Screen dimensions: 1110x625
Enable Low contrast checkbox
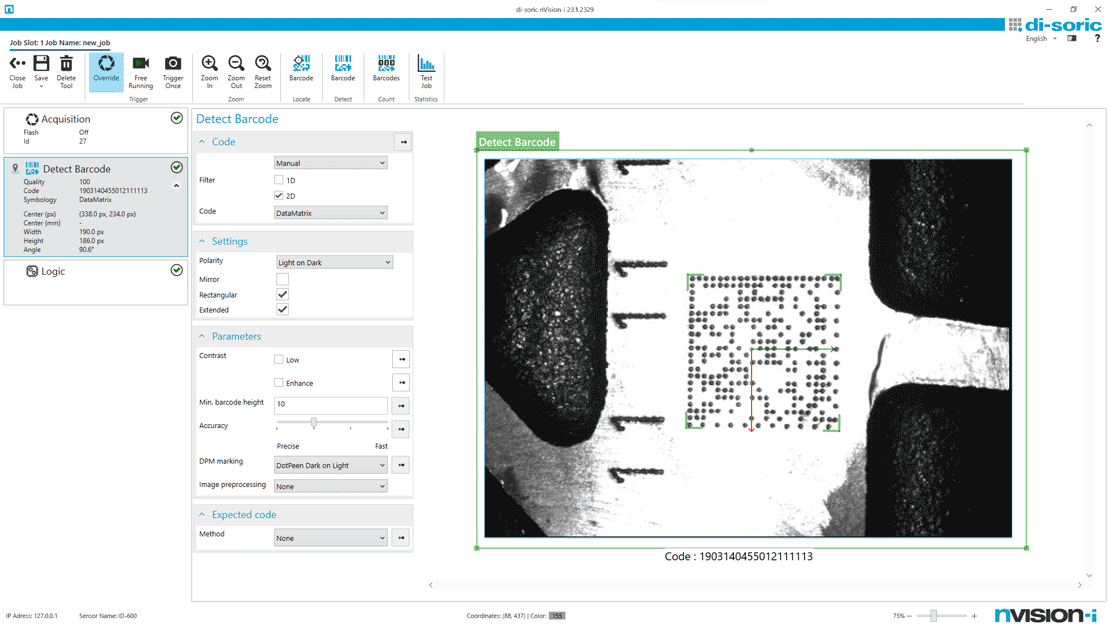coord(279,359)
